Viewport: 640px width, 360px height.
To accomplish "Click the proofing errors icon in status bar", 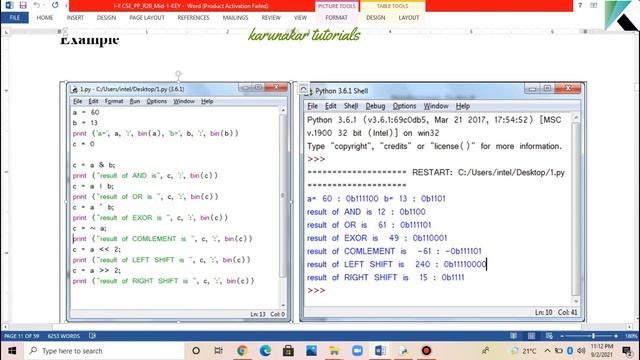I will [92, 336].
